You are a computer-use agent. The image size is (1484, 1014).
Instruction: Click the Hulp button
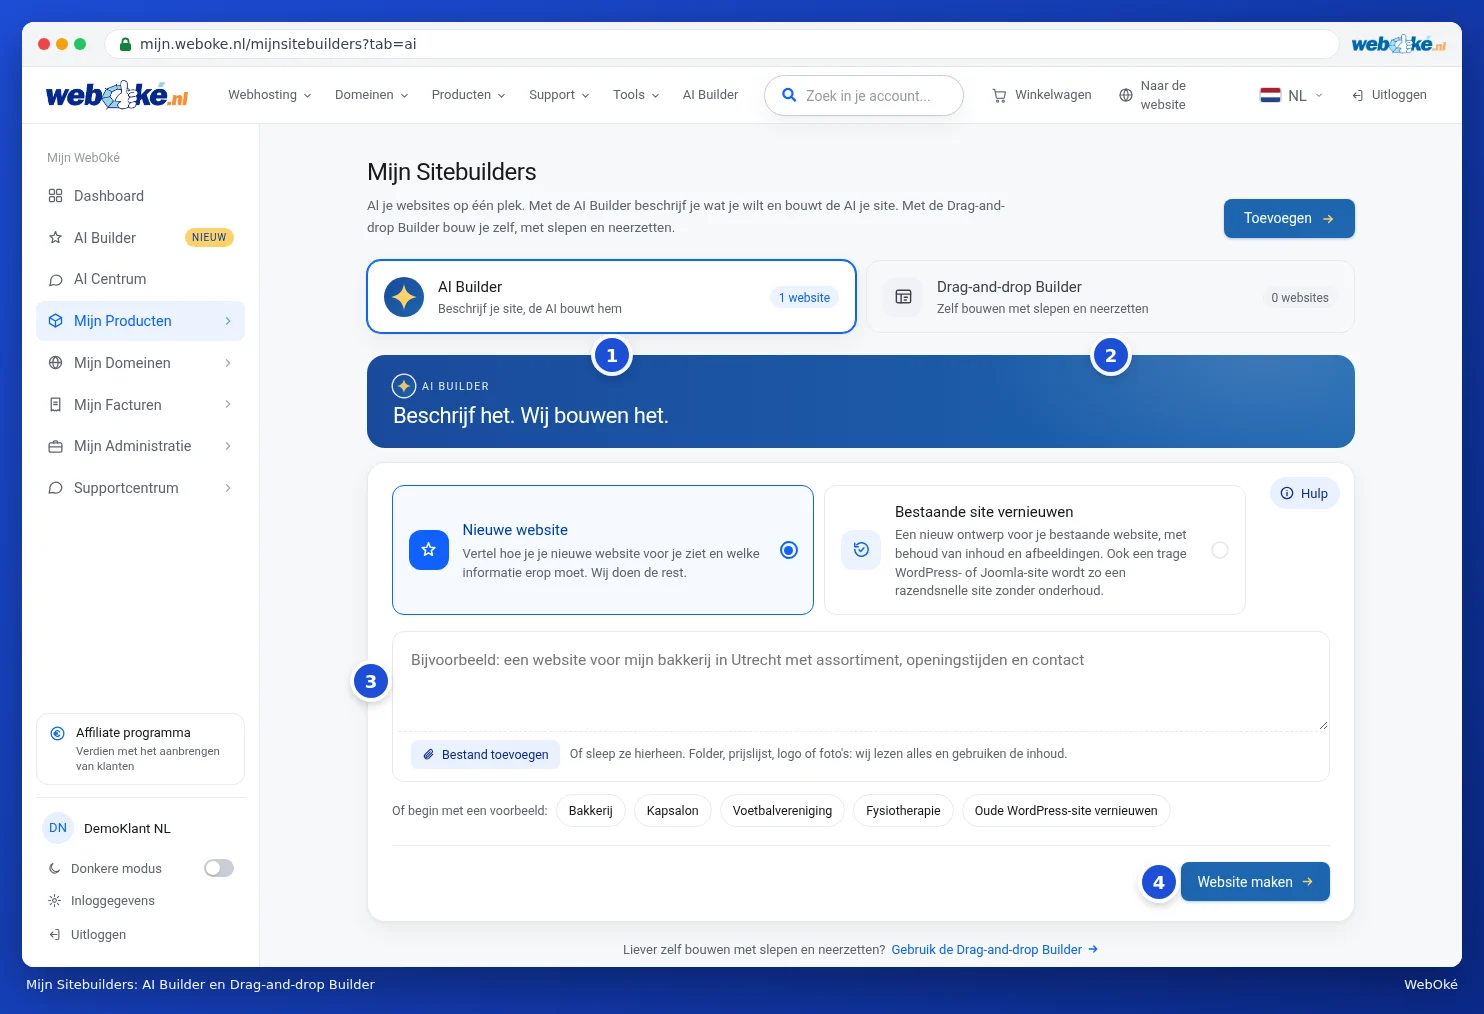(1304, 493)
